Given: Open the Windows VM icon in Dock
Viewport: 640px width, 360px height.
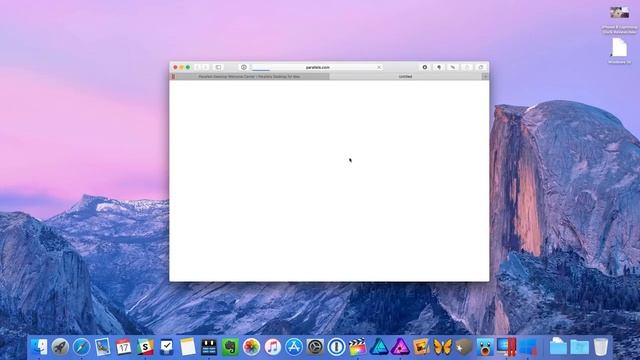Looking at the screenshot, I should pyautogui.click(x=528, y=347).
